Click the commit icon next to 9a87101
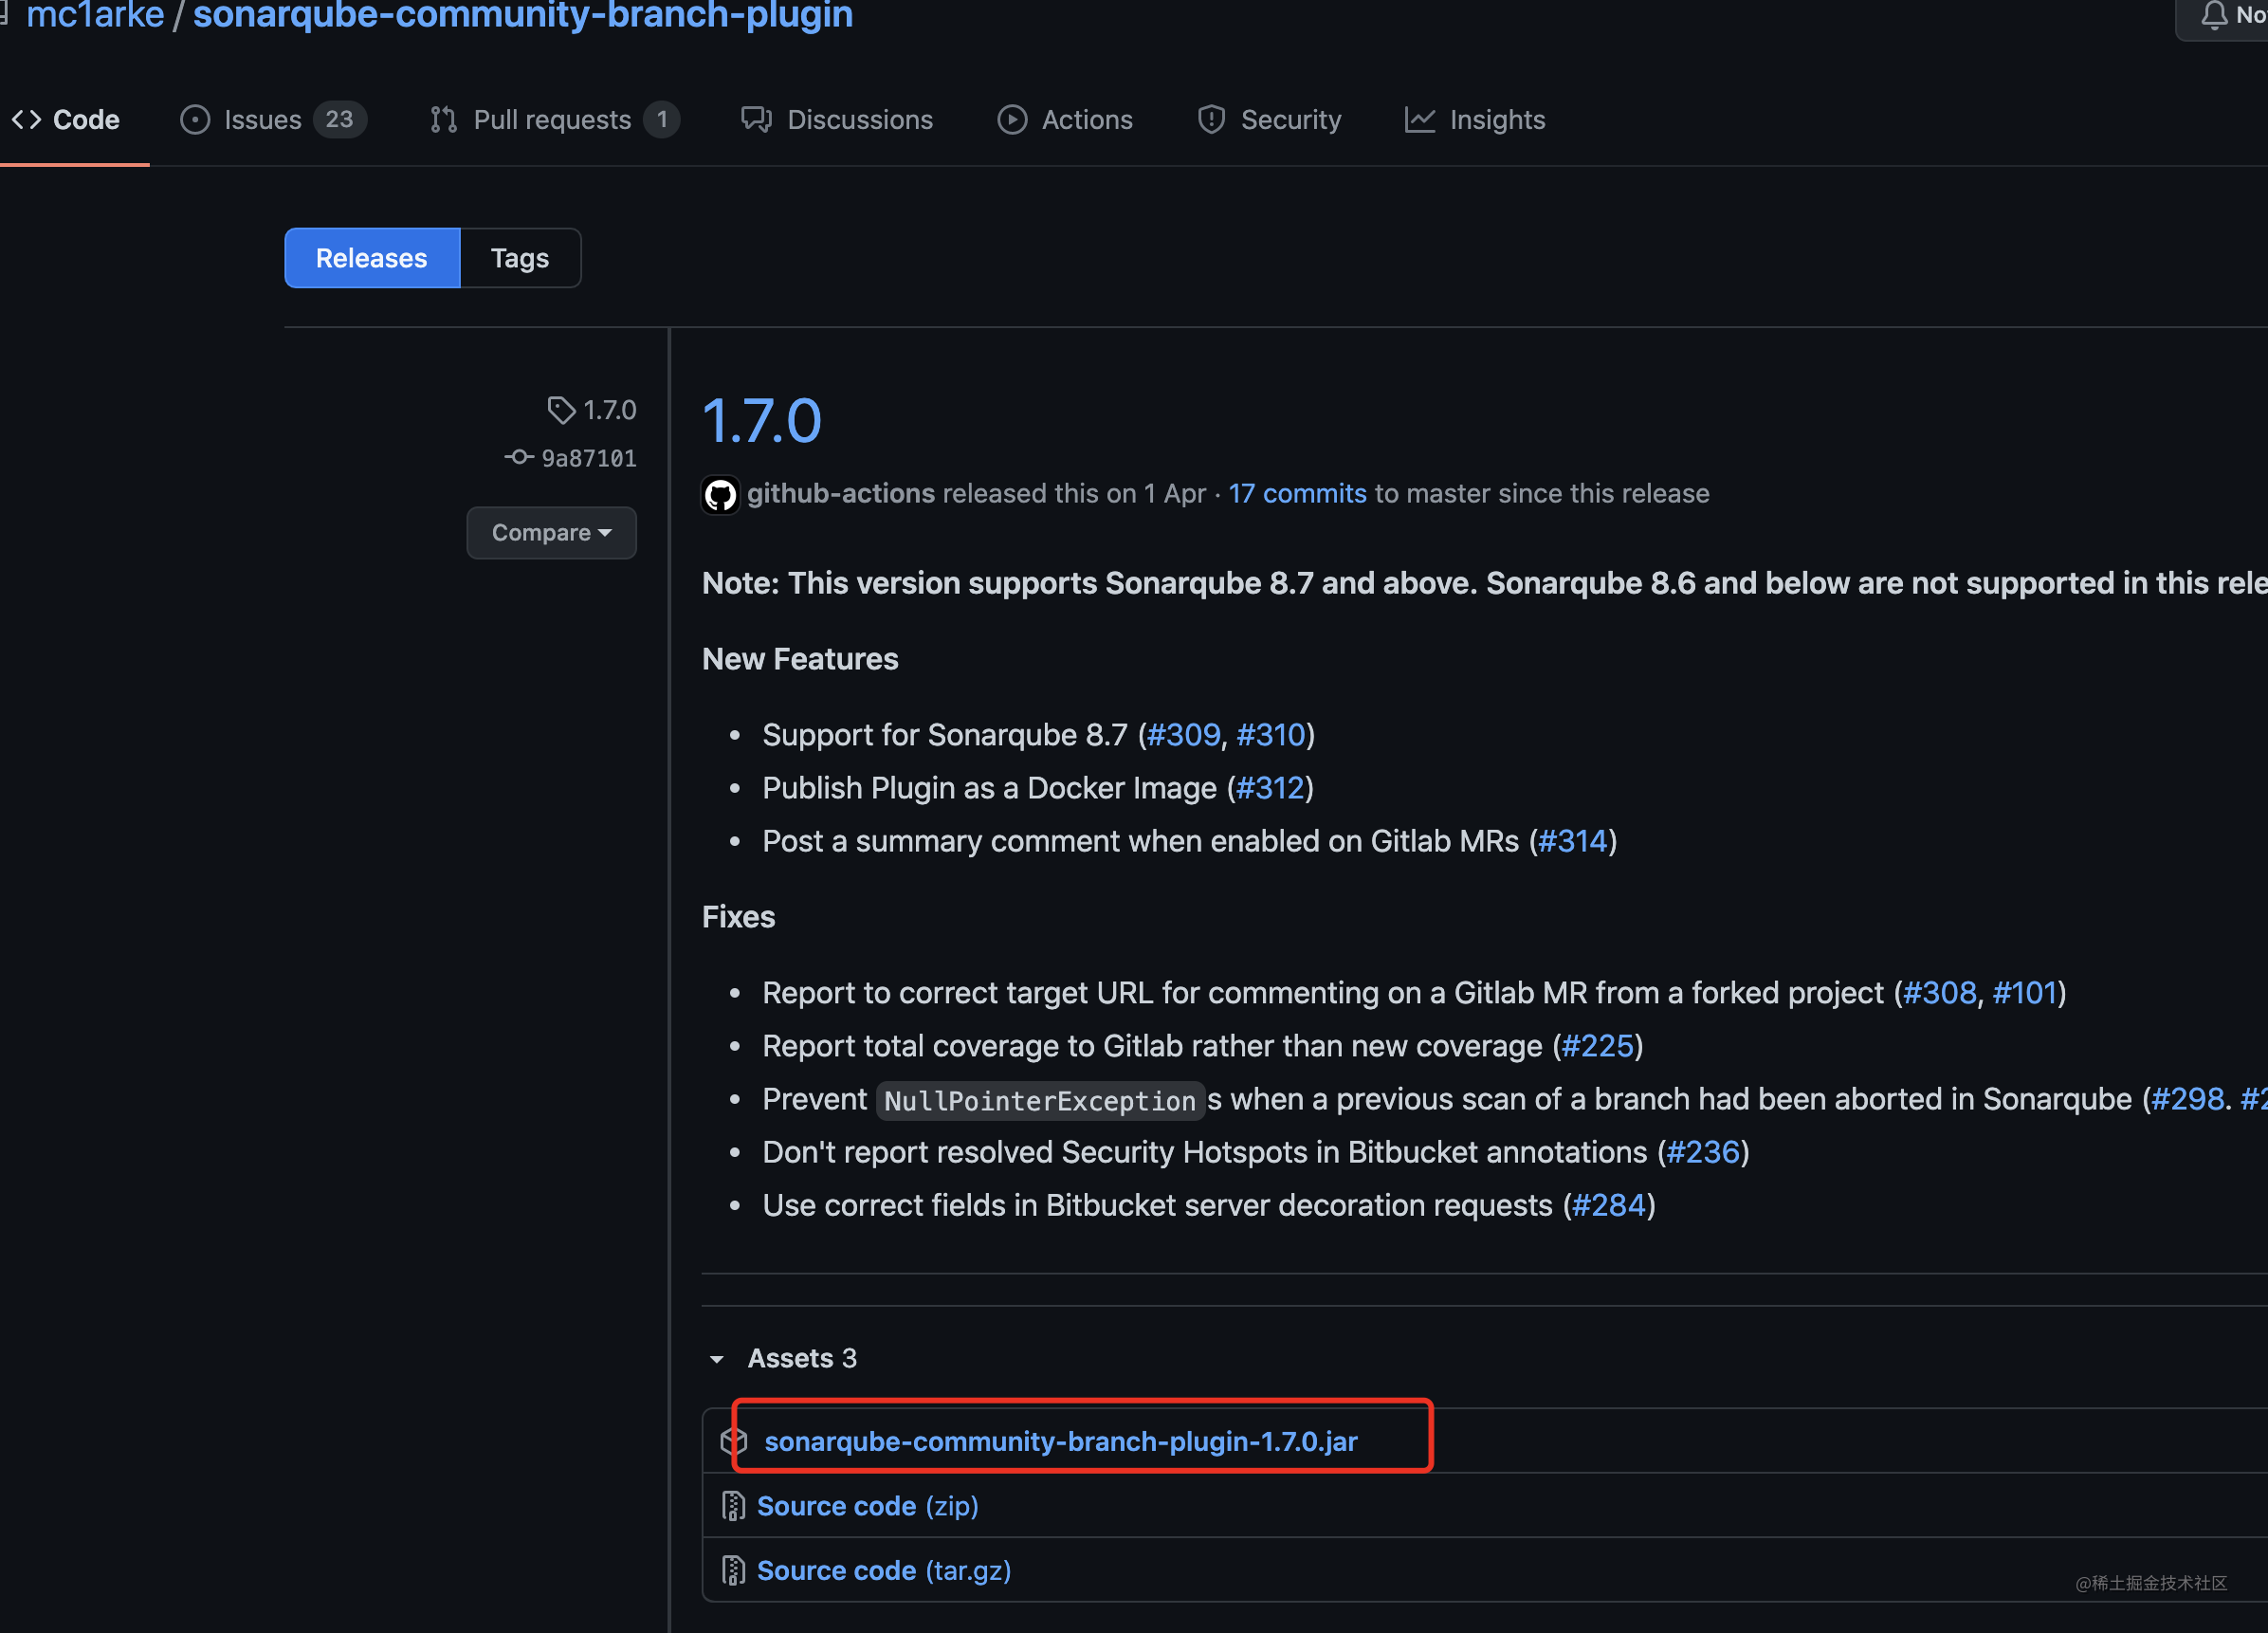Image resolution: width=2268 pixels, height=1633 pixels. (x=519, y=457)
